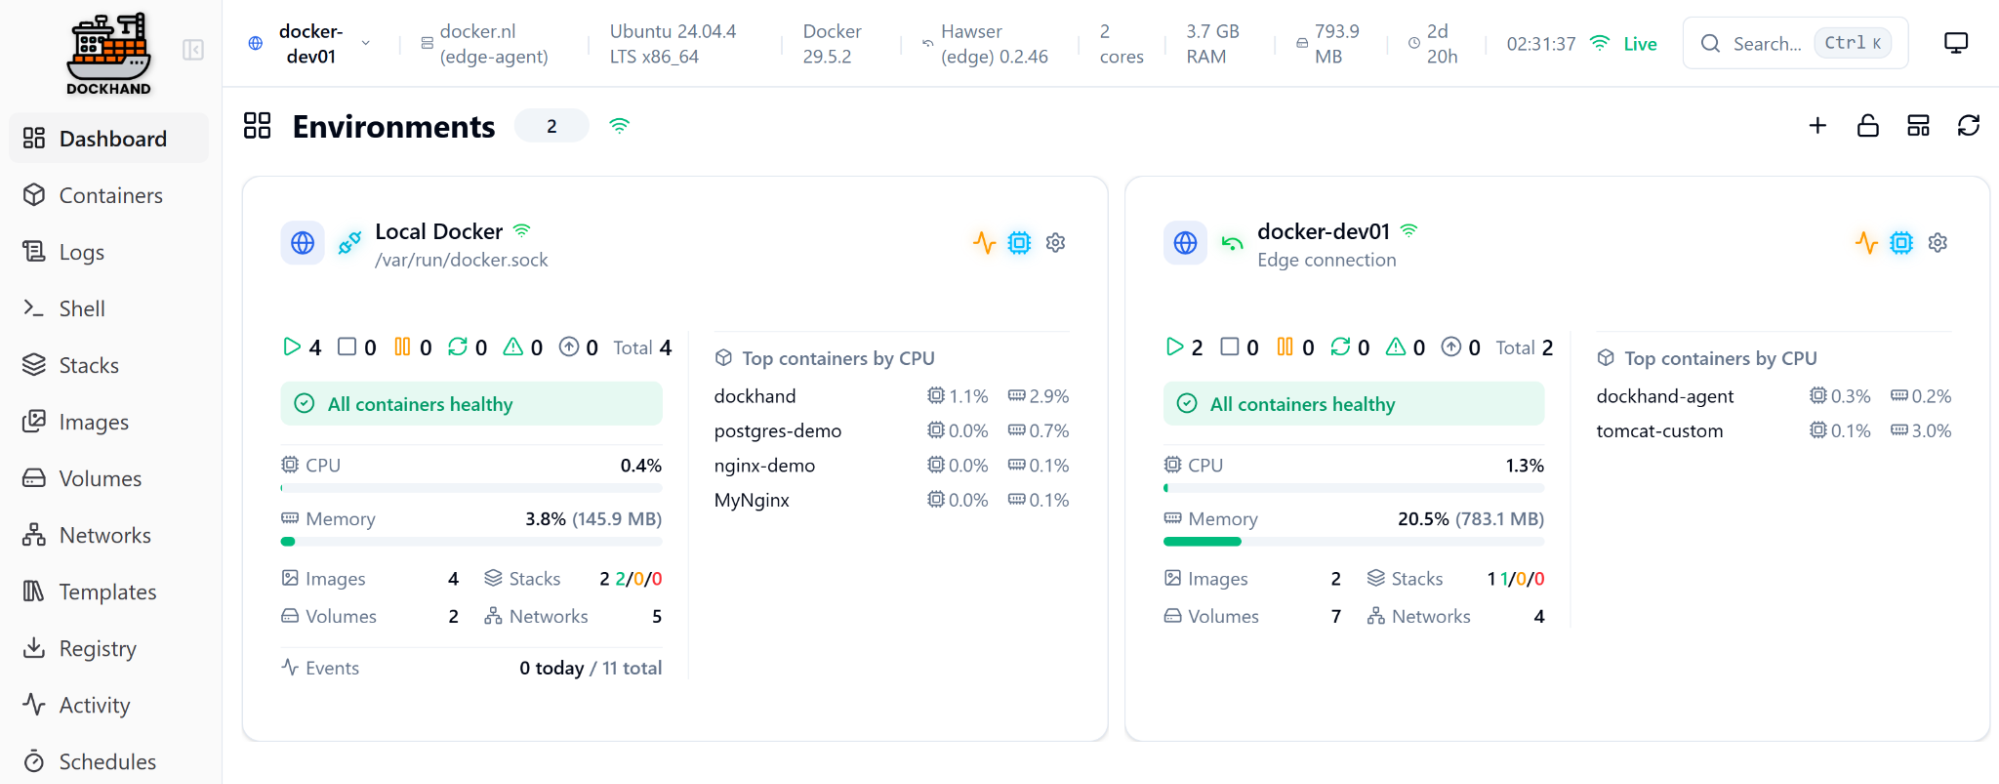1999x784 pixels.
Task: Click the environments count badge 2
Action: point(551,126)
